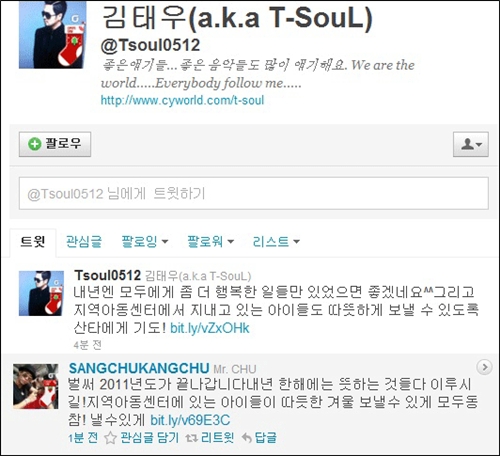
Task: Expand the 팔로워 dropdown tab
Action: tap(210, 241)
